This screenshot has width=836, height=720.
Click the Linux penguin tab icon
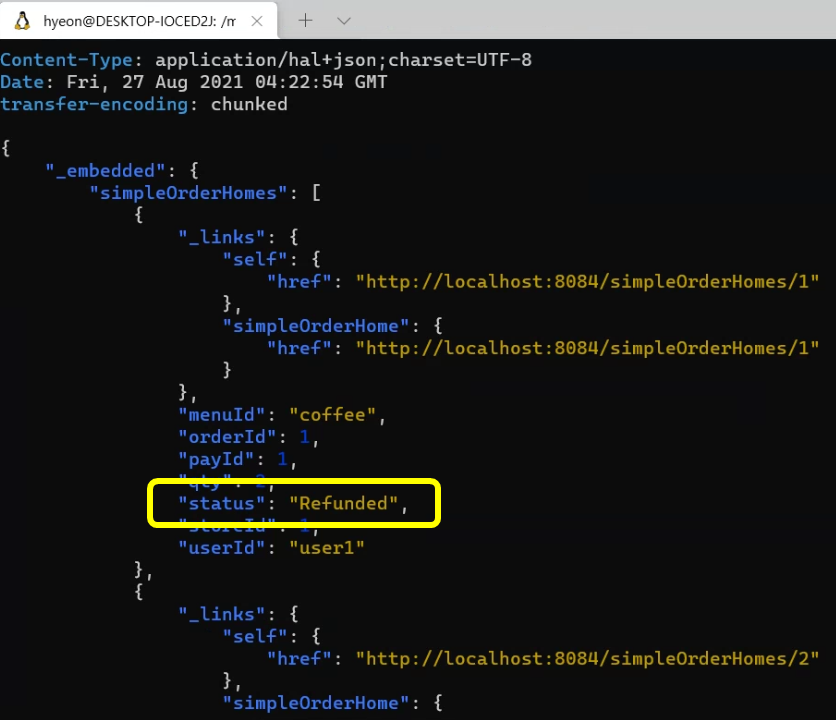(x=22, y=21)
